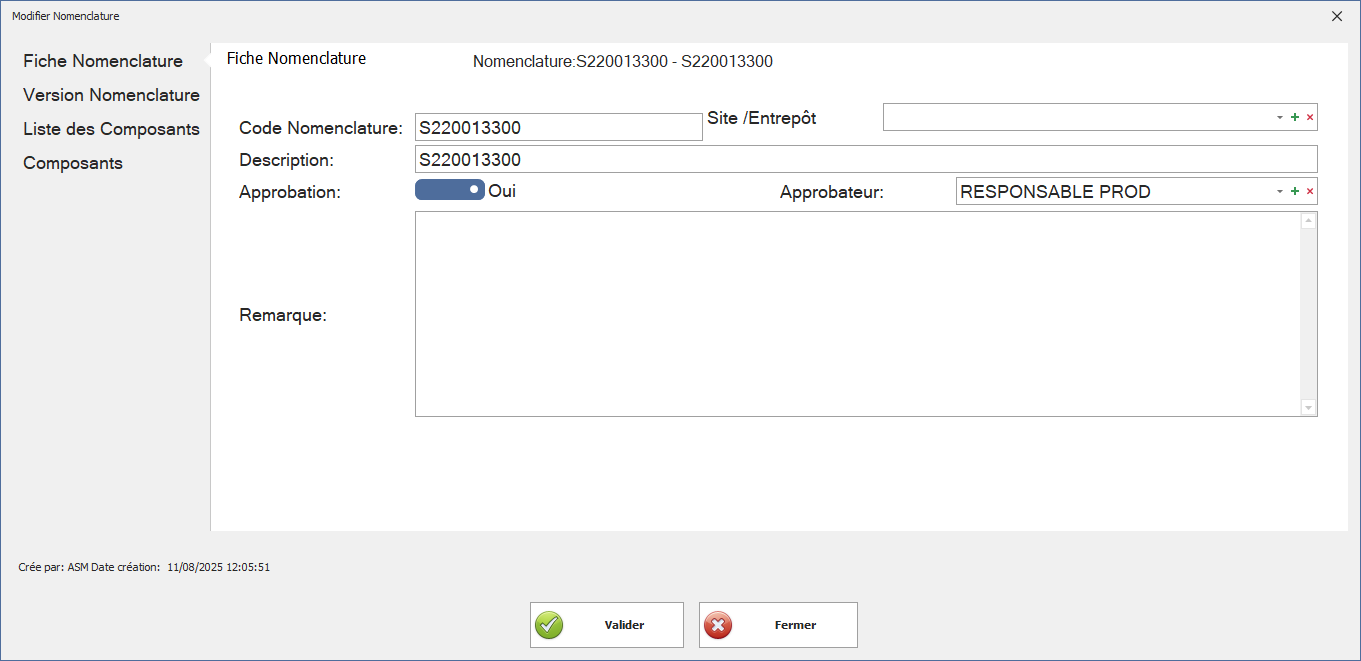The width and height of the screenshot is (1361, 661).
Task: Go to the Composants tab
Action: [x=73, y=163]
